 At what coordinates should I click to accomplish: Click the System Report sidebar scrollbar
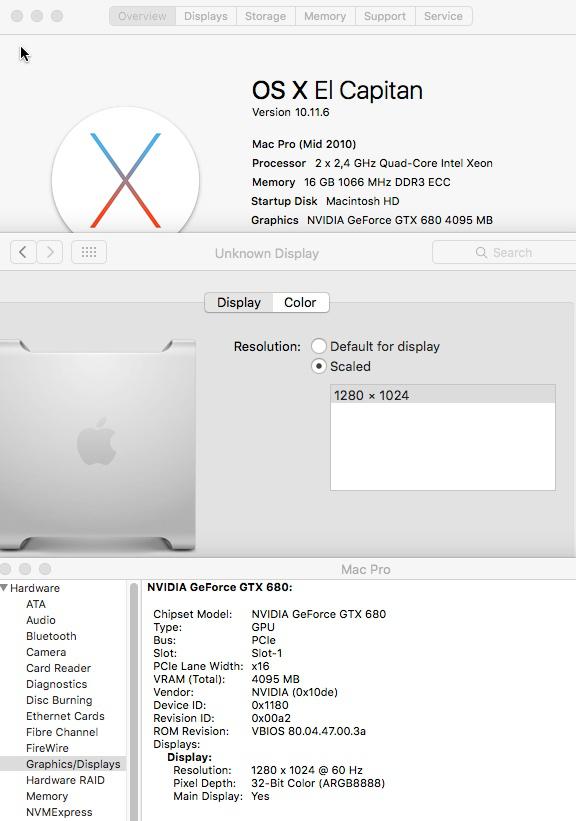coord(134,702)
